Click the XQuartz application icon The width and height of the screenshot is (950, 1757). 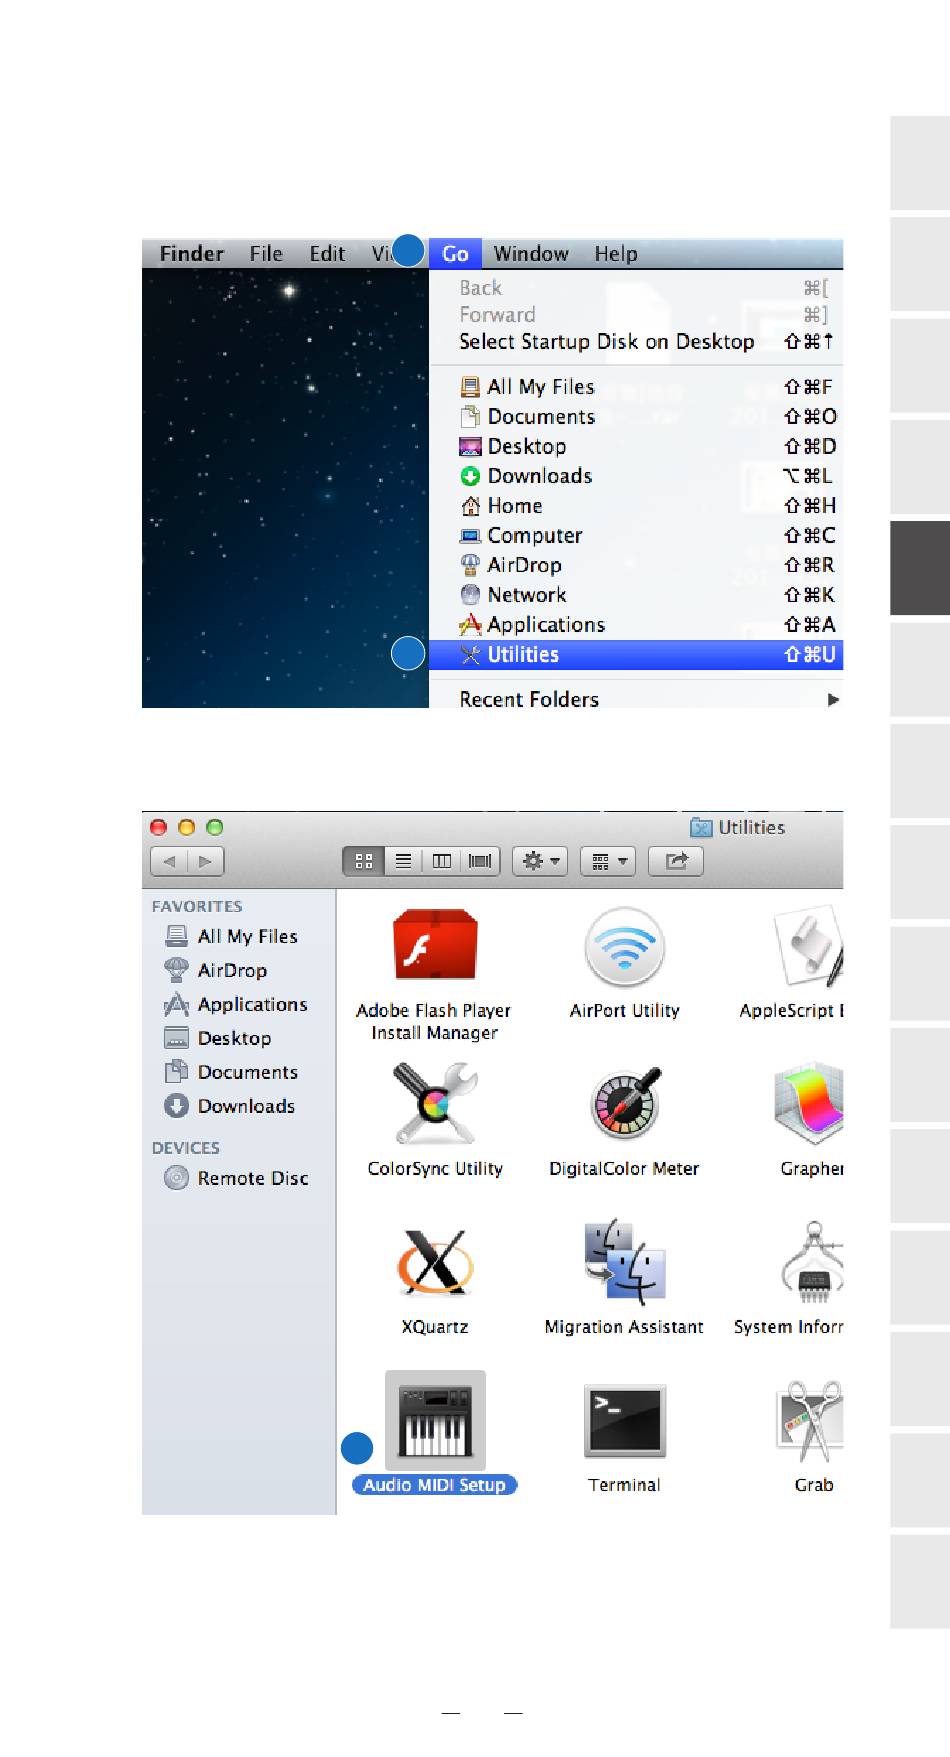click(x=435, y=1263)
